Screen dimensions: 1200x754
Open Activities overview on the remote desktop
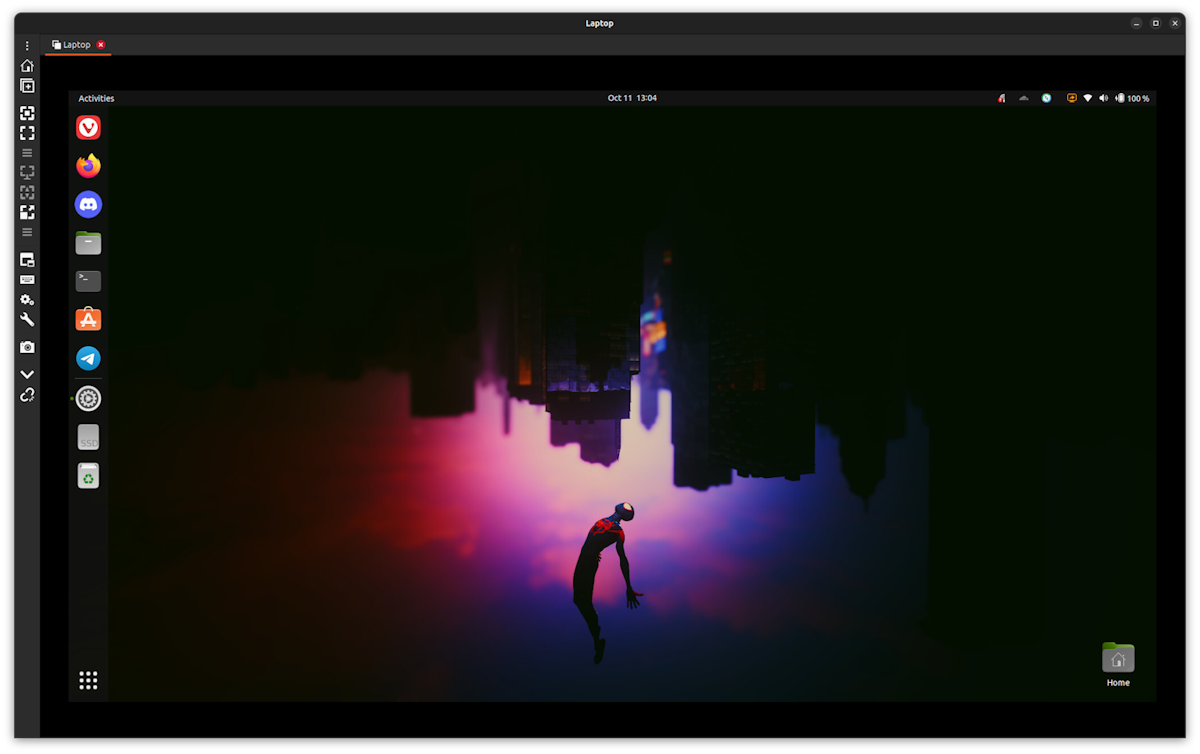click(x=96, y=98)
